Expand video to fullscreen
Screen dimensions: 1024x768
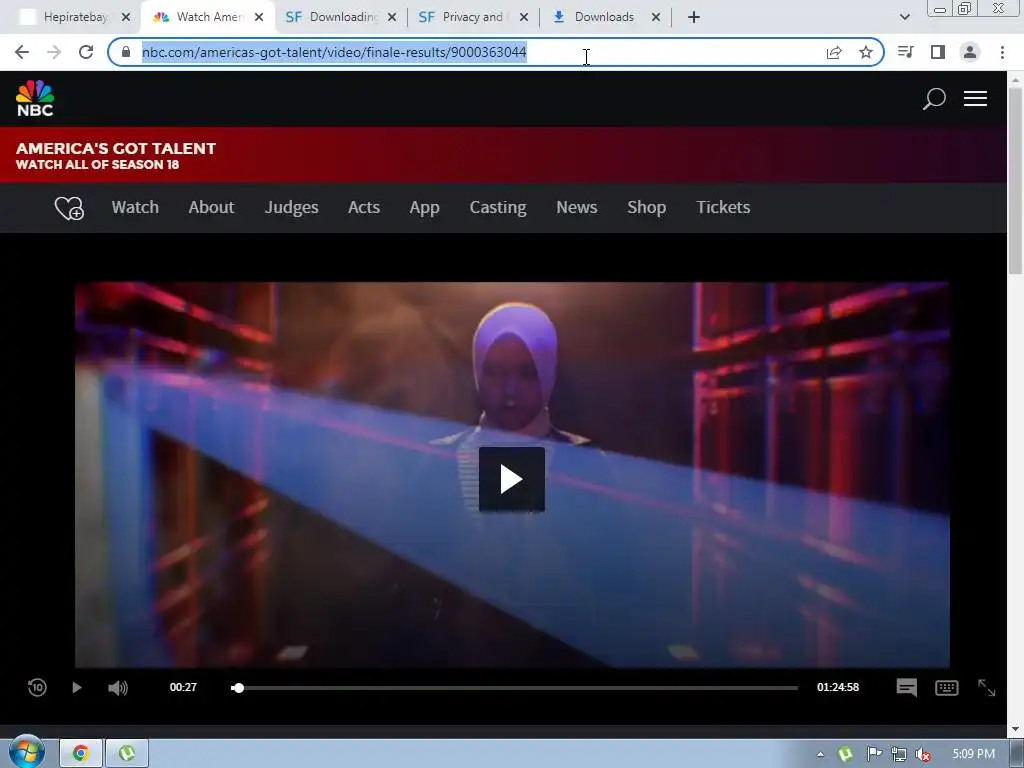986,688
